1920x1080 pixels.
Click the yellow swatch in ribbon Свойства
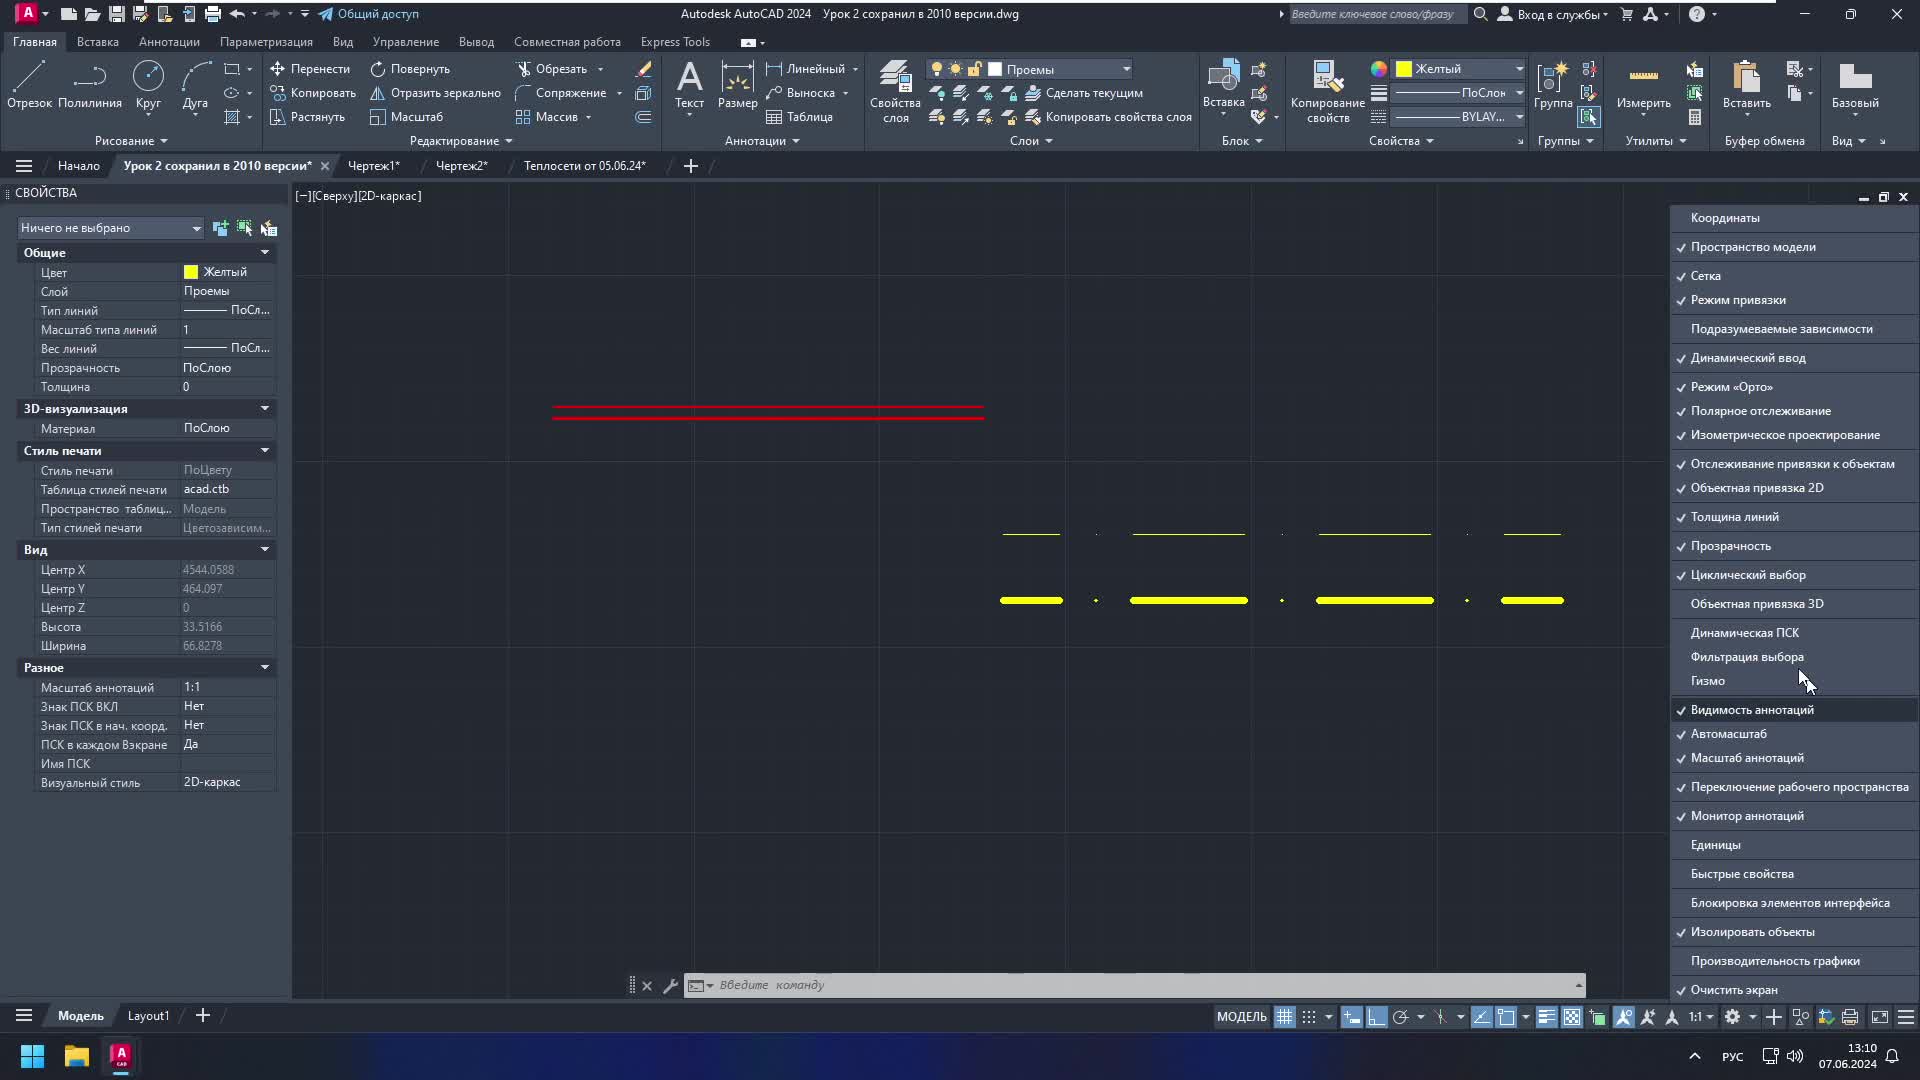[x=1404, y=69]
